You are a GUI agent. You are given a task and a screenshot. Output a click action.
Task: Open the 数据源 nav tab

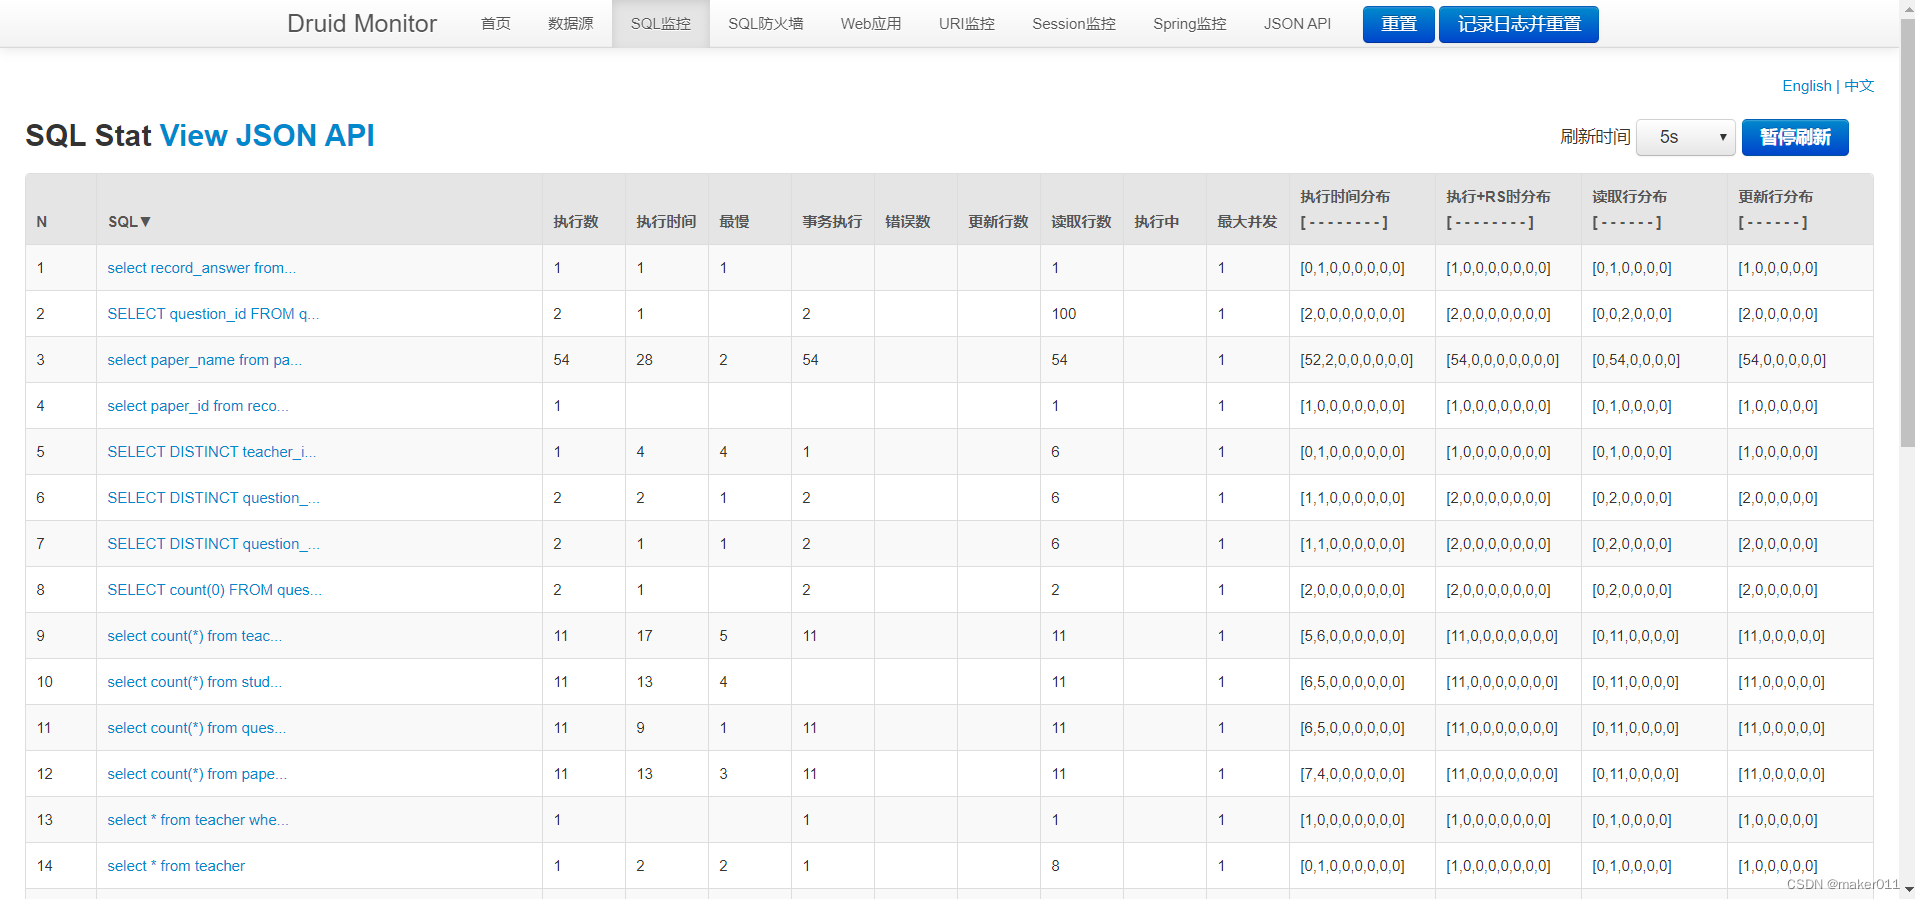[570, 23]
